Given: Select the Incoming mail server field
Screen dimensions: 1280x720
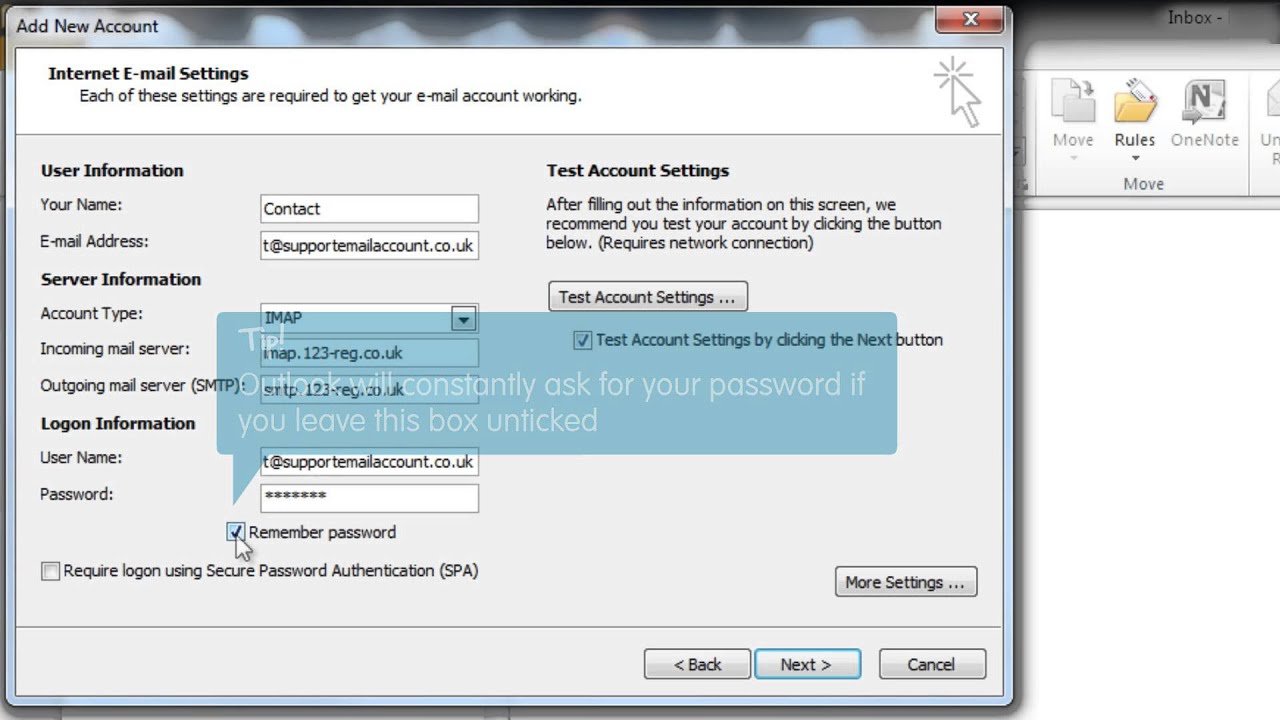Looking at the screenshot, I should 369,353.
